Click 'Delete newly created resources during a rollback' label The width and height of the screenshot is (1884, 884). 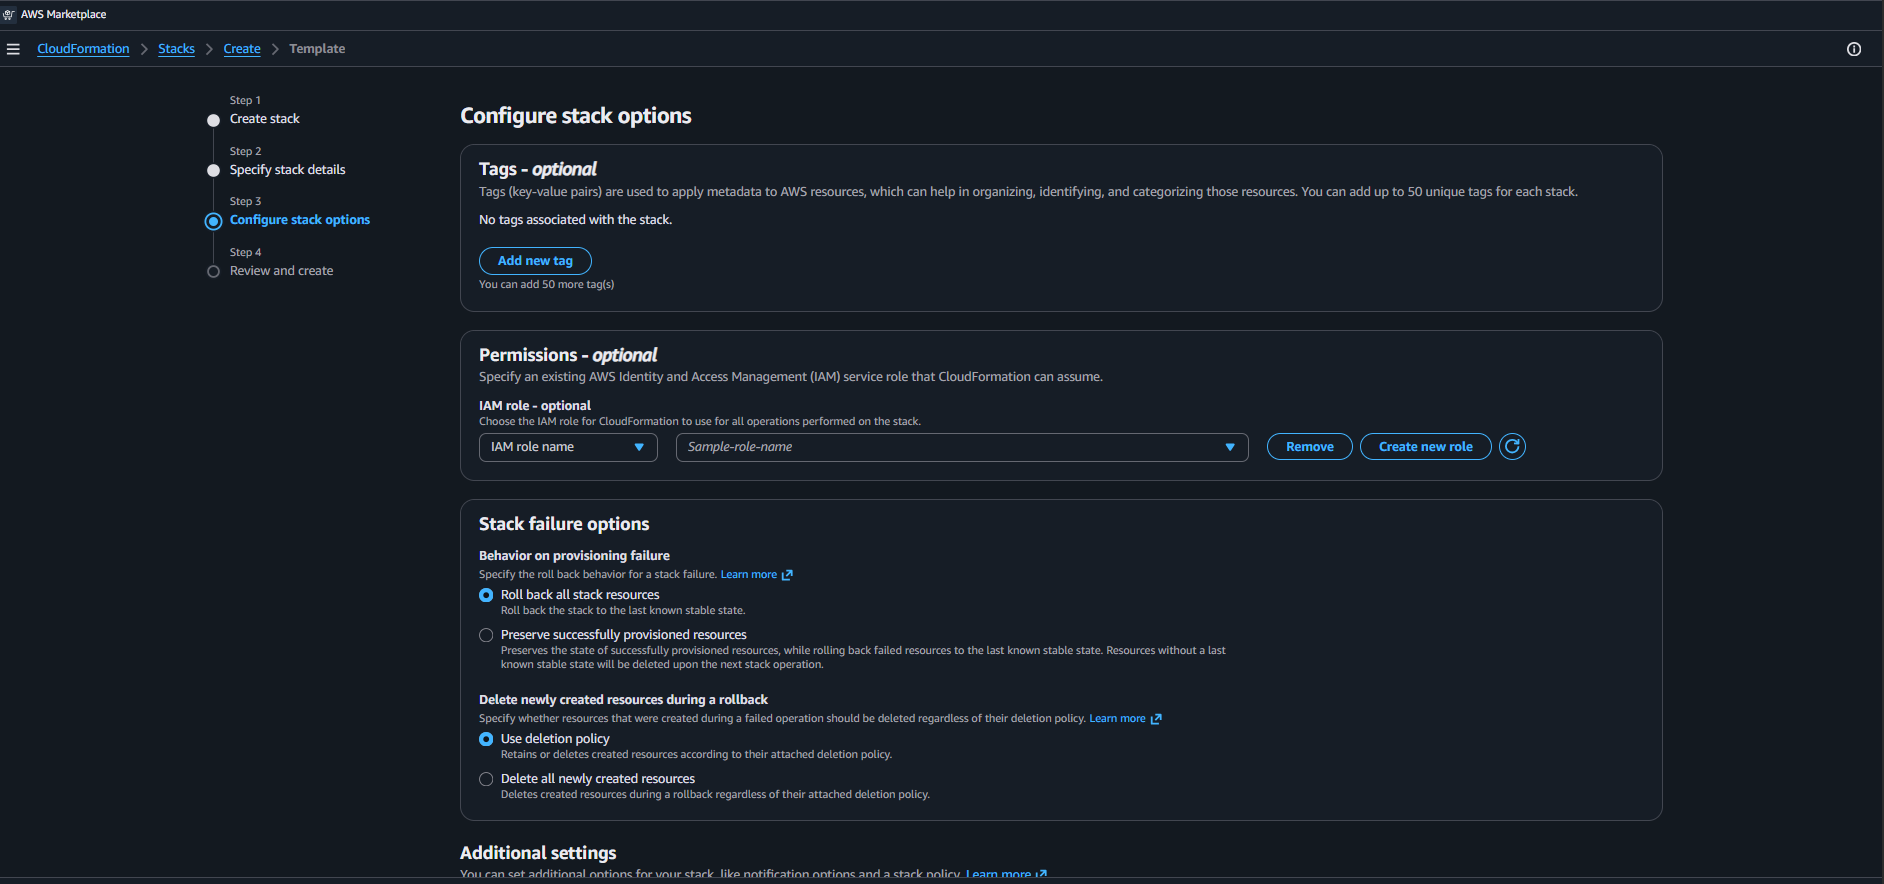[x=623, y=700]
